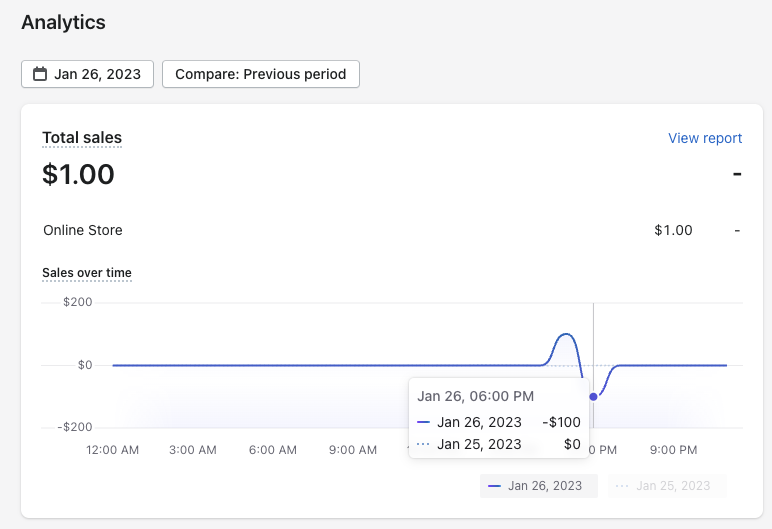Click the 6:00 AM axis label

[273, 450]
